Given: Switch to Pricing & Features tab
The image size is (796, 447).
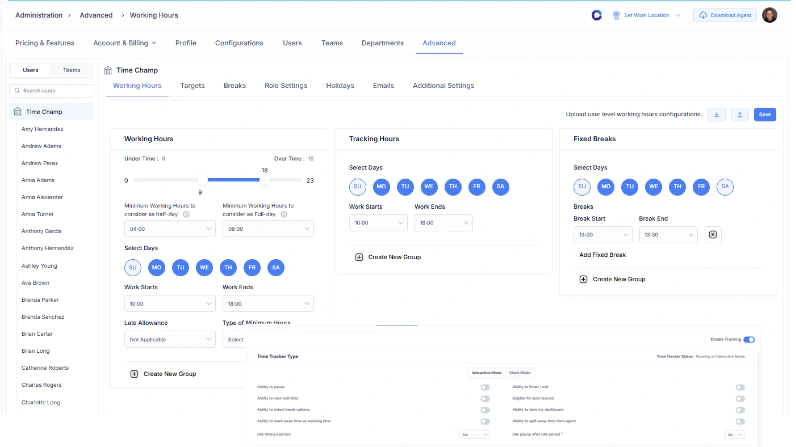Looking at the screenshot, I should coord(45,43).
